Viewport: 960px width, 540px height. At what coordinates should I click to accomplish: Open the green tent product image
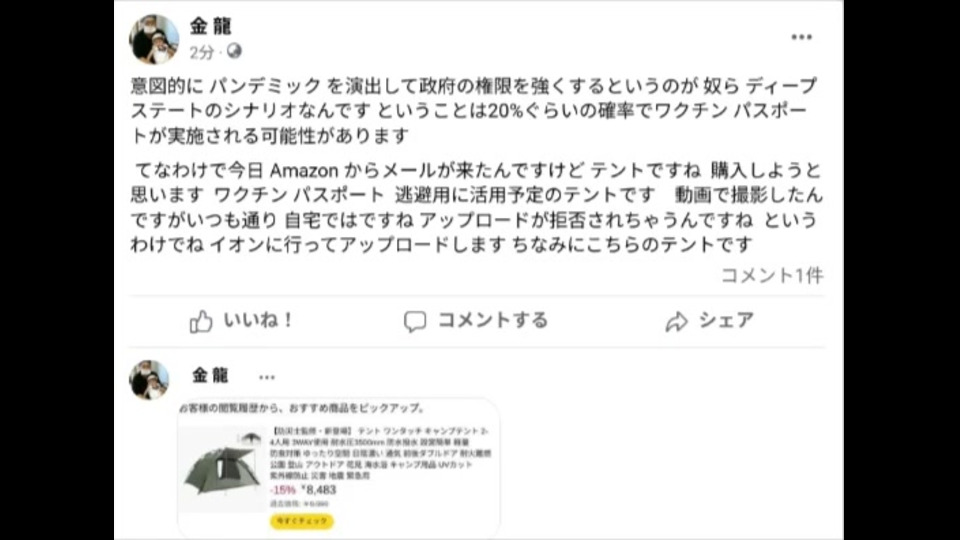(222, 468)
